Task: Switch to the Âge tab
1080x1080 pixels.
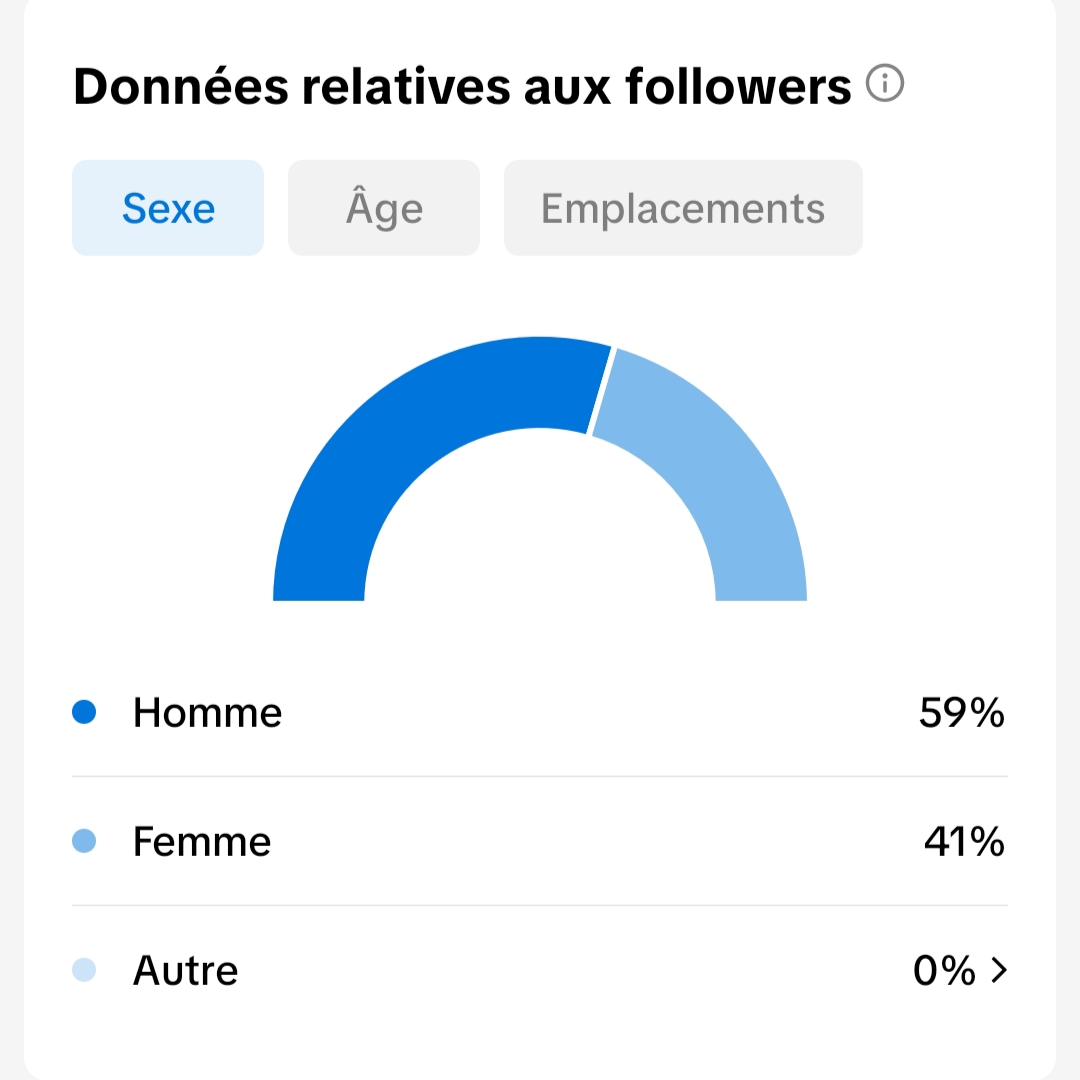Action: click(384, 208)
